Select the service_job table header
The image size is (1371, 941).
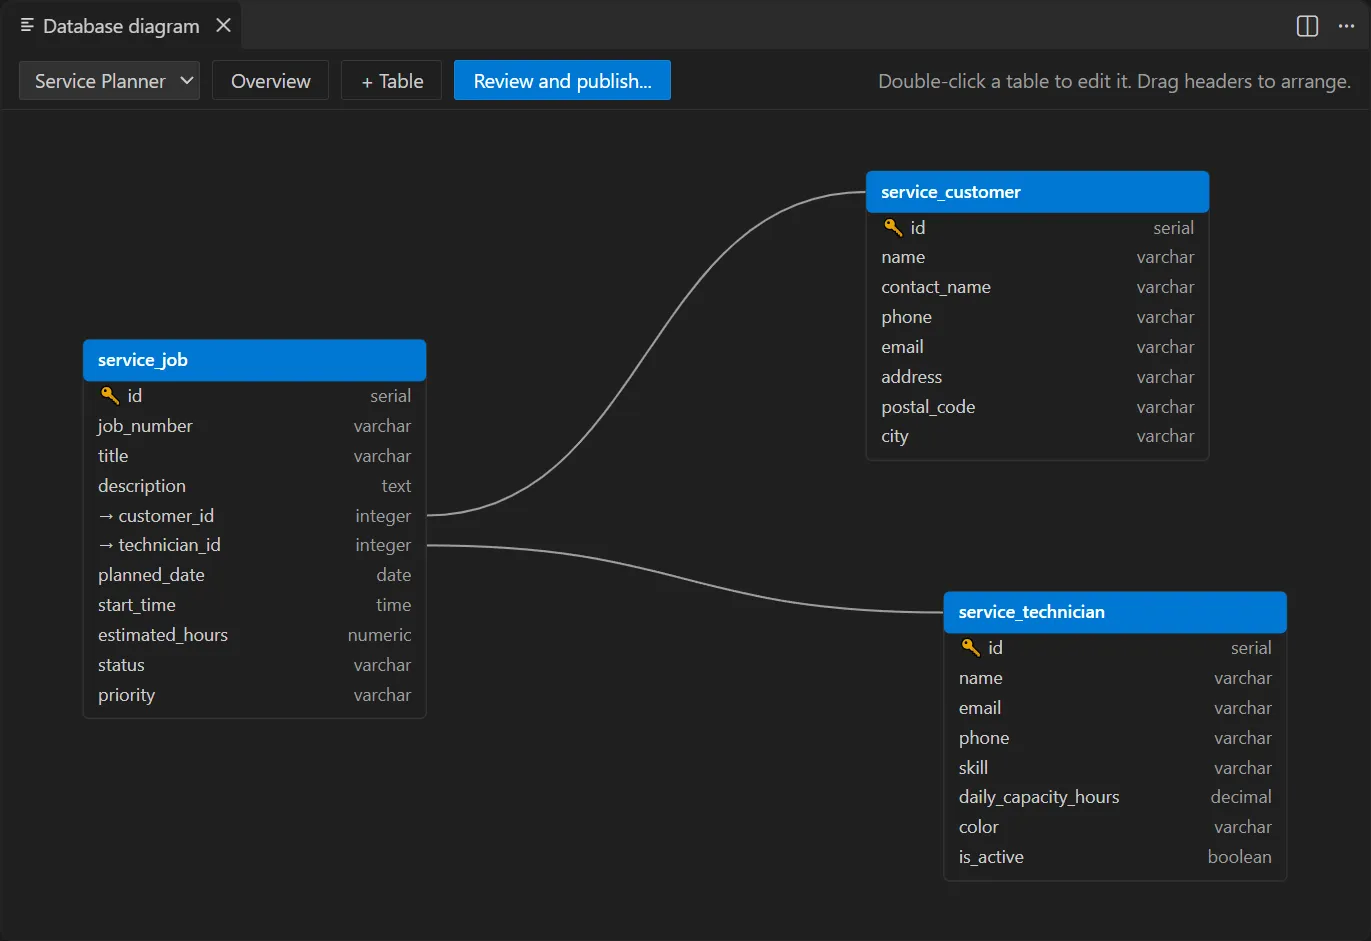[x=255, y=360]
